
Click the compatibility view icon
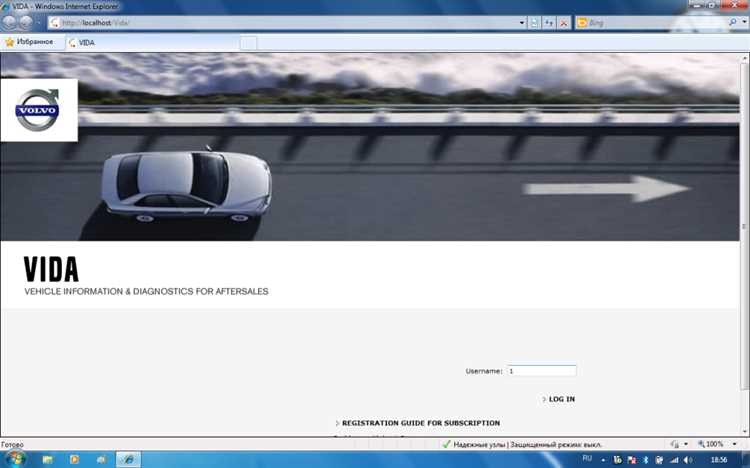[534, 22]
